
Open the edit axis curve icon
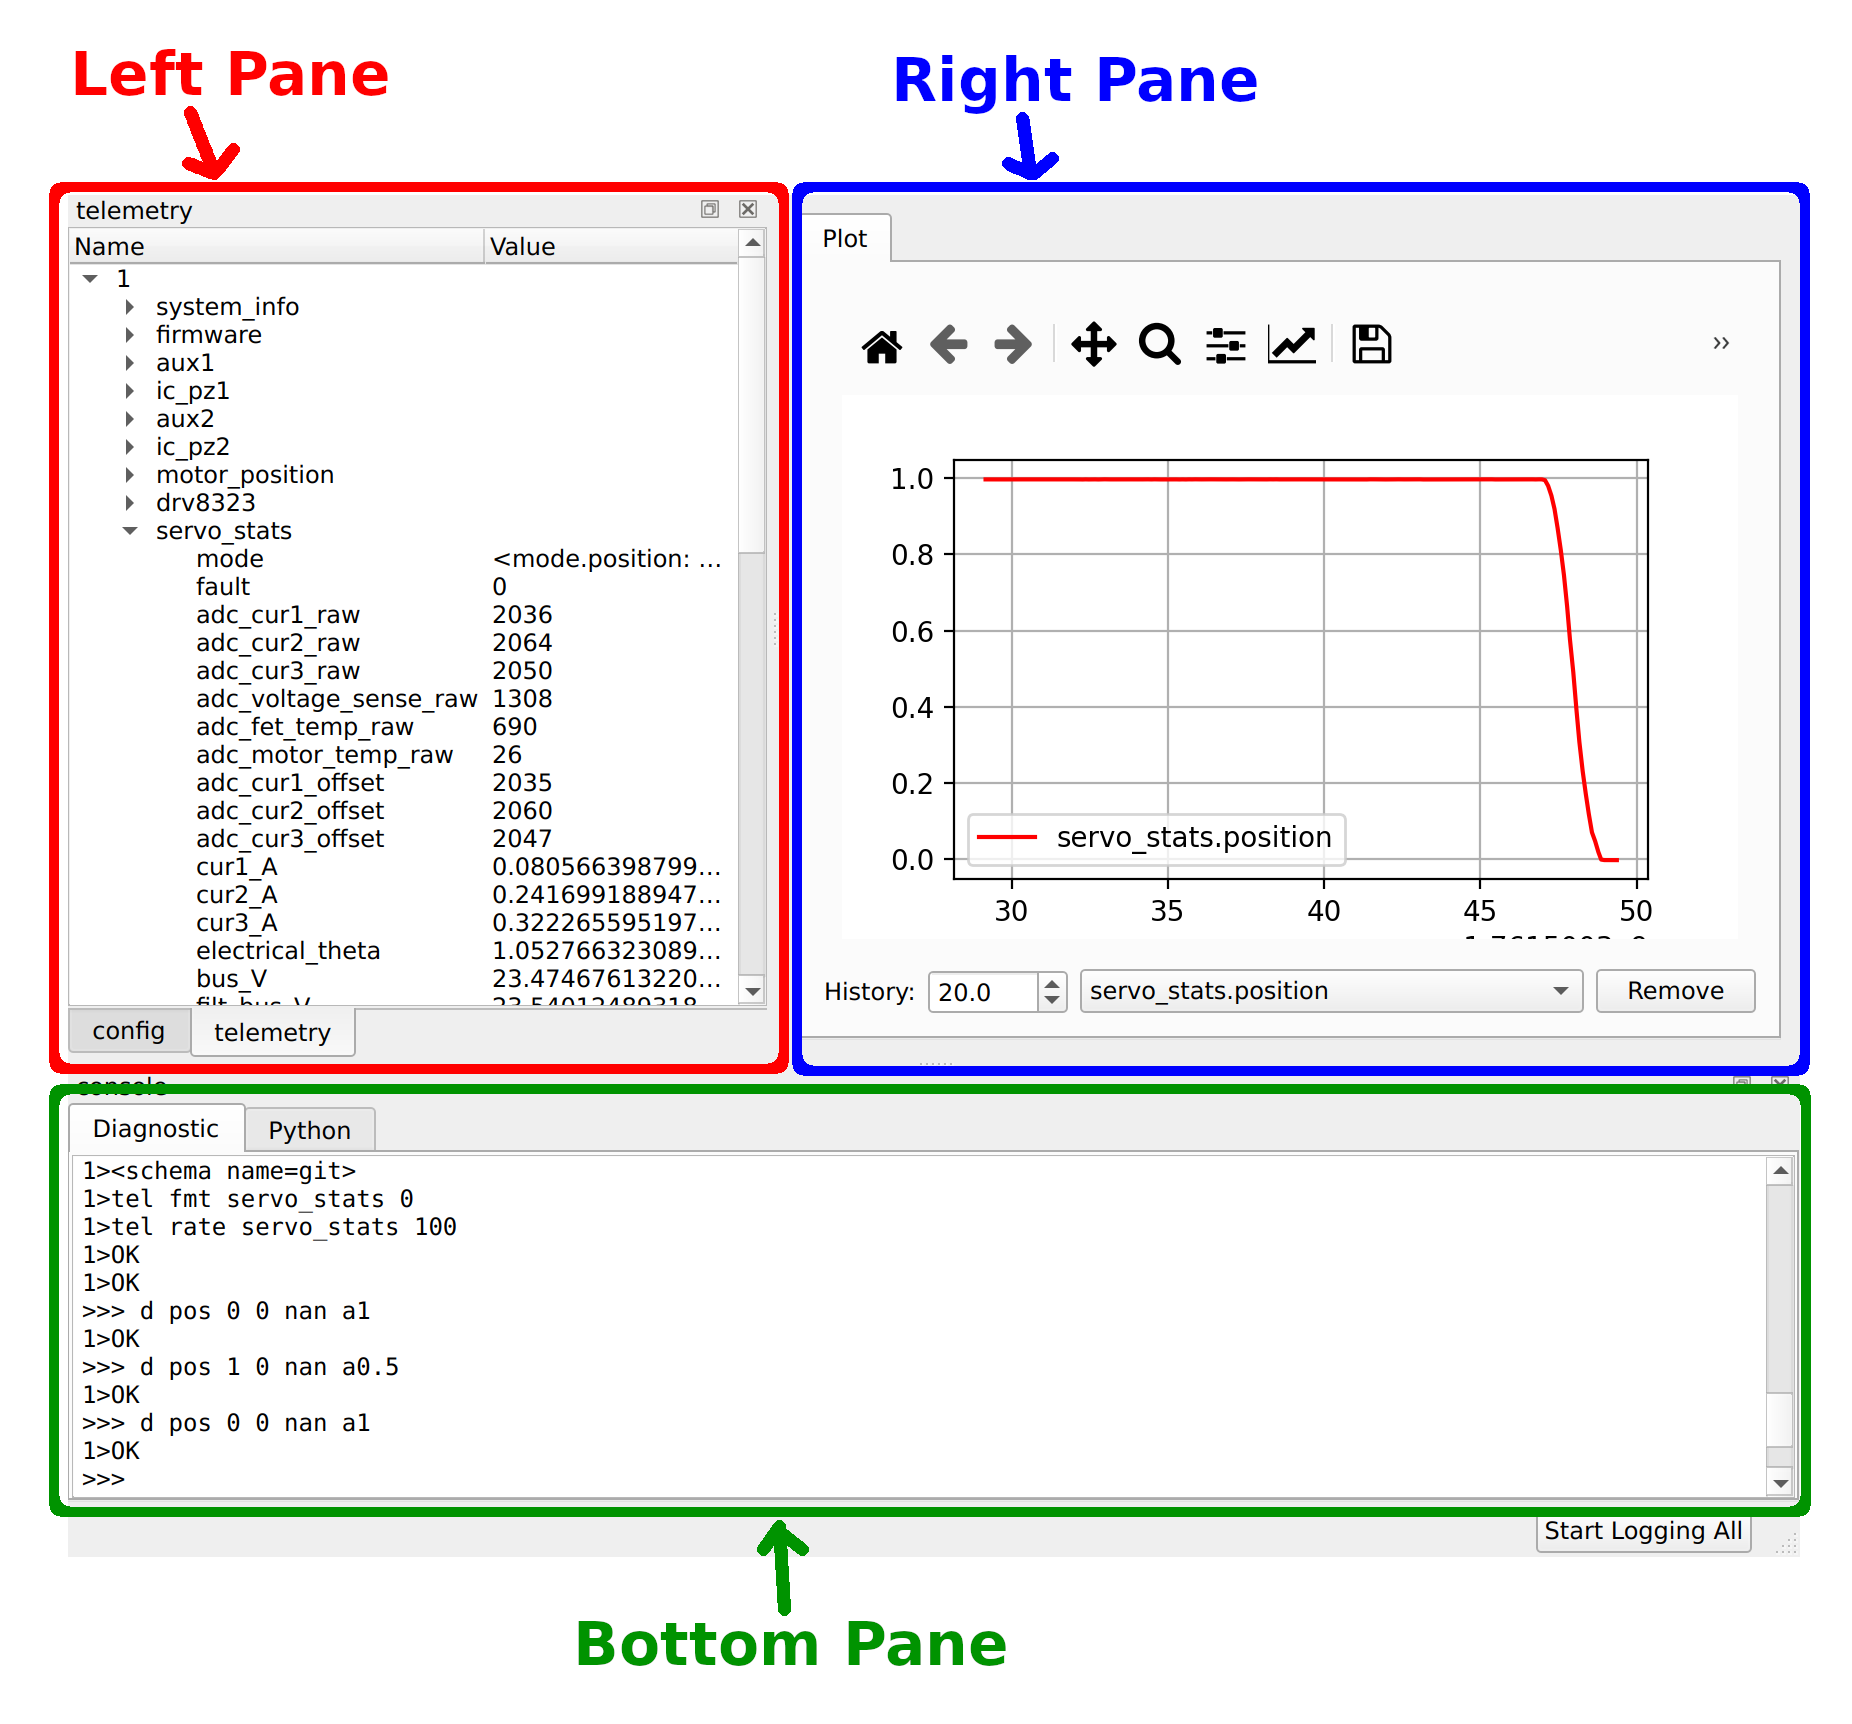(1292, 345)
